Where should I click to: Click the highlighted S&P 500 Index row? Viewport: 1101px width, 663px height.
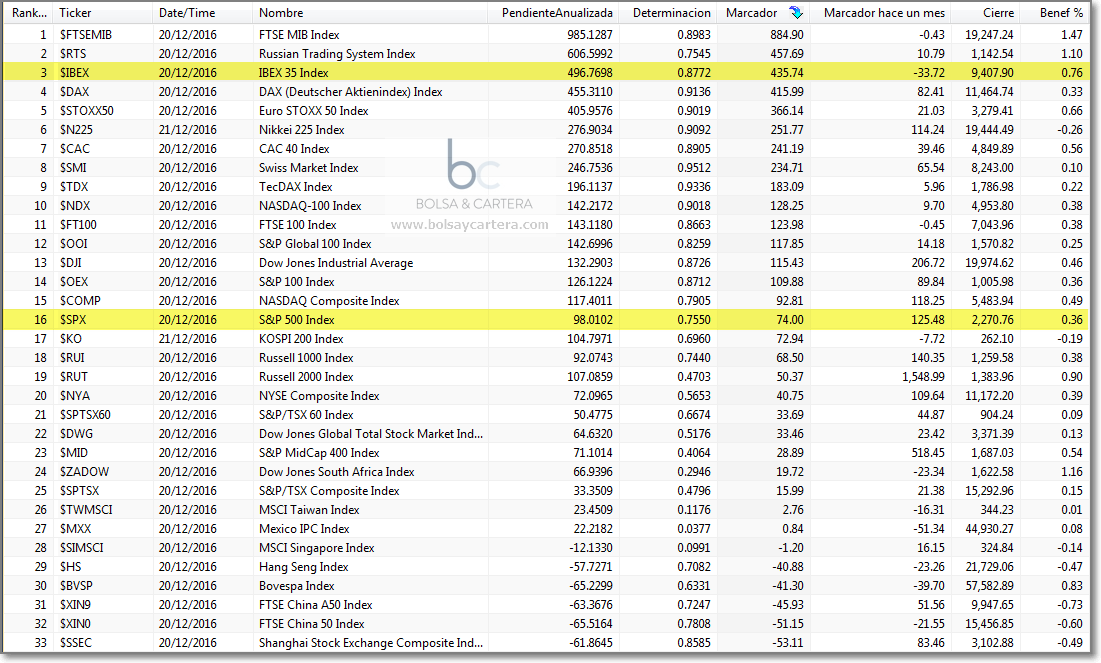coord(546,319)
